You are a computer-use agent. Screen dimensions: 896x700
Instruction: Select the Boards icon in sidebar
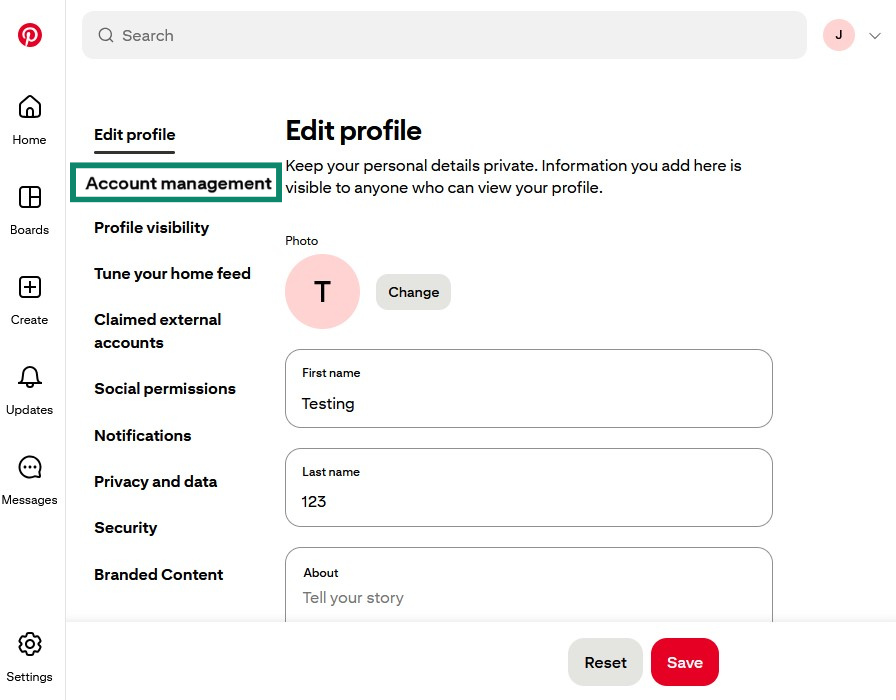pyautogui.click(x=28, y=196)
